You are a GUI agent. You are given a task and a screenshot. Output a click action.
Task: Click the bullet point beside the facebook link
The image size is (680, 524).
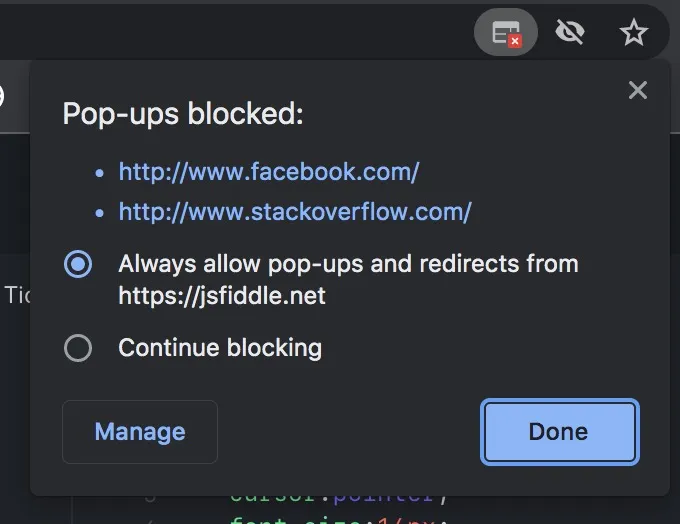pyautogui.click(x=100, y=173)
